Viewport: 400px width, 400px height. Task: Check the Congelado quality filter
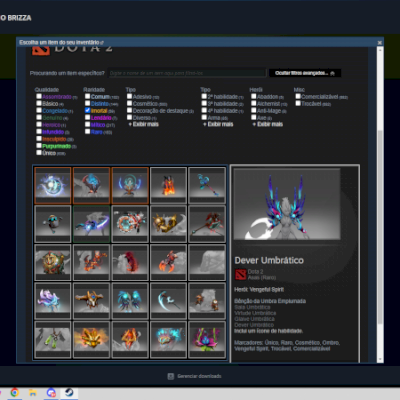(39, 110)
